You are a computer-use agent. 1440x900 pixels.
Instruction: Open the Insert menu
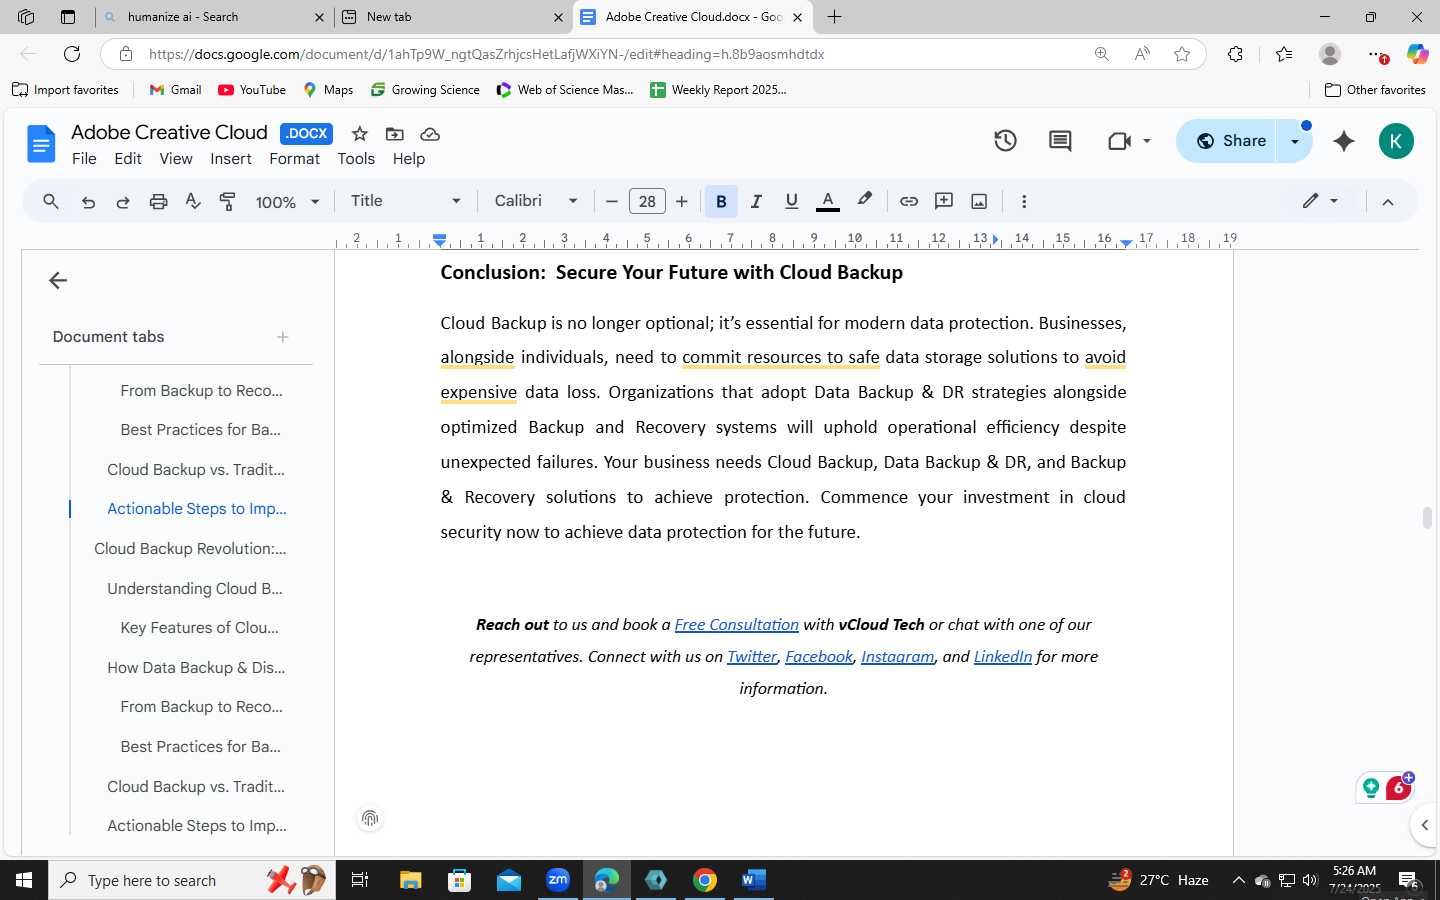(x=231, y=159)
